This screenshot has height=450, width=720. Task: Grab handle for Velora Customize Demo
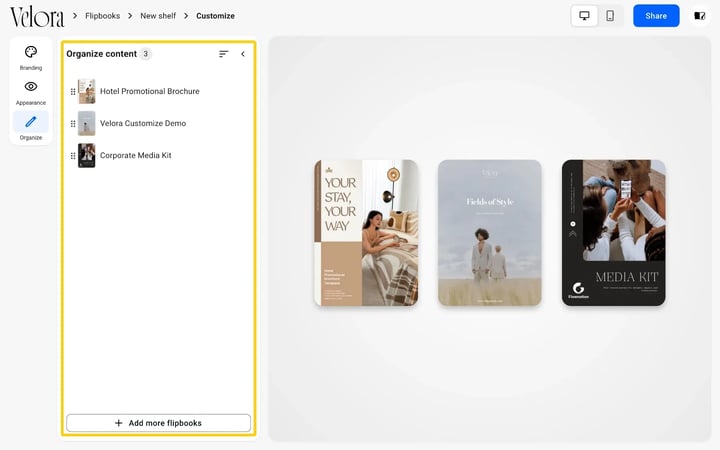tap(73, 124)
